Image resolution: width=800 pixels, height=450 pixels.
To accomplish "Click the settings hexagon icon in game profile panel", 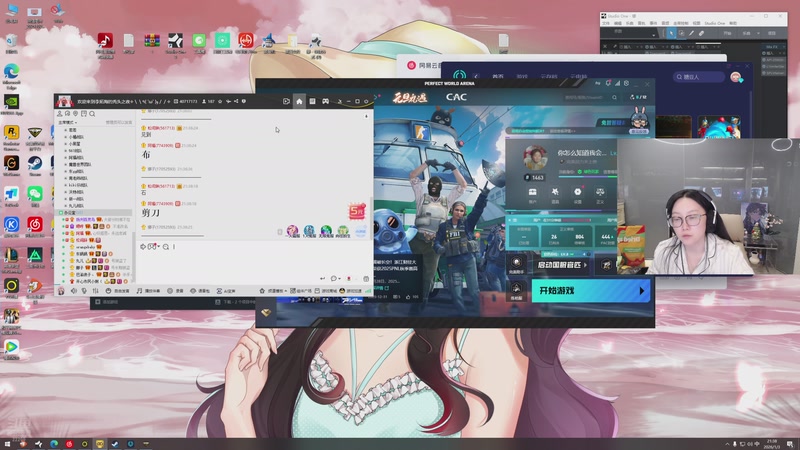I will [x=578, y=192].
